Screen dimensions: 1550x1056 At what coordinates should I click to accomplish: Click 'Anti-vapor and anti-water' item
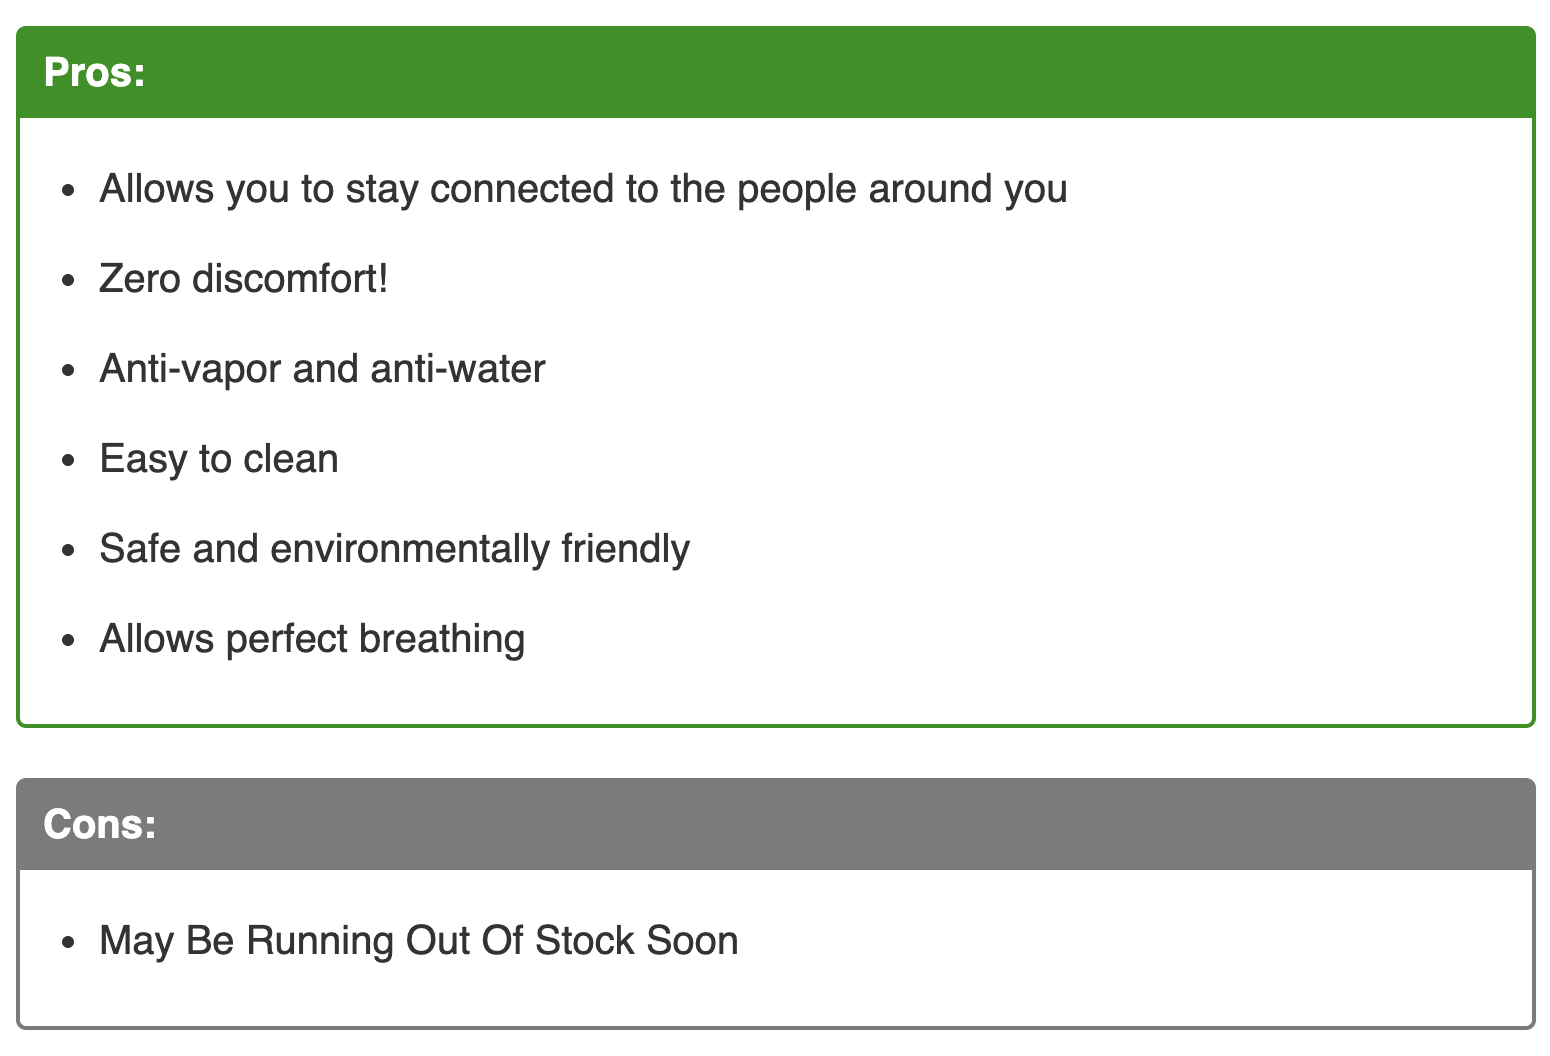322,369
